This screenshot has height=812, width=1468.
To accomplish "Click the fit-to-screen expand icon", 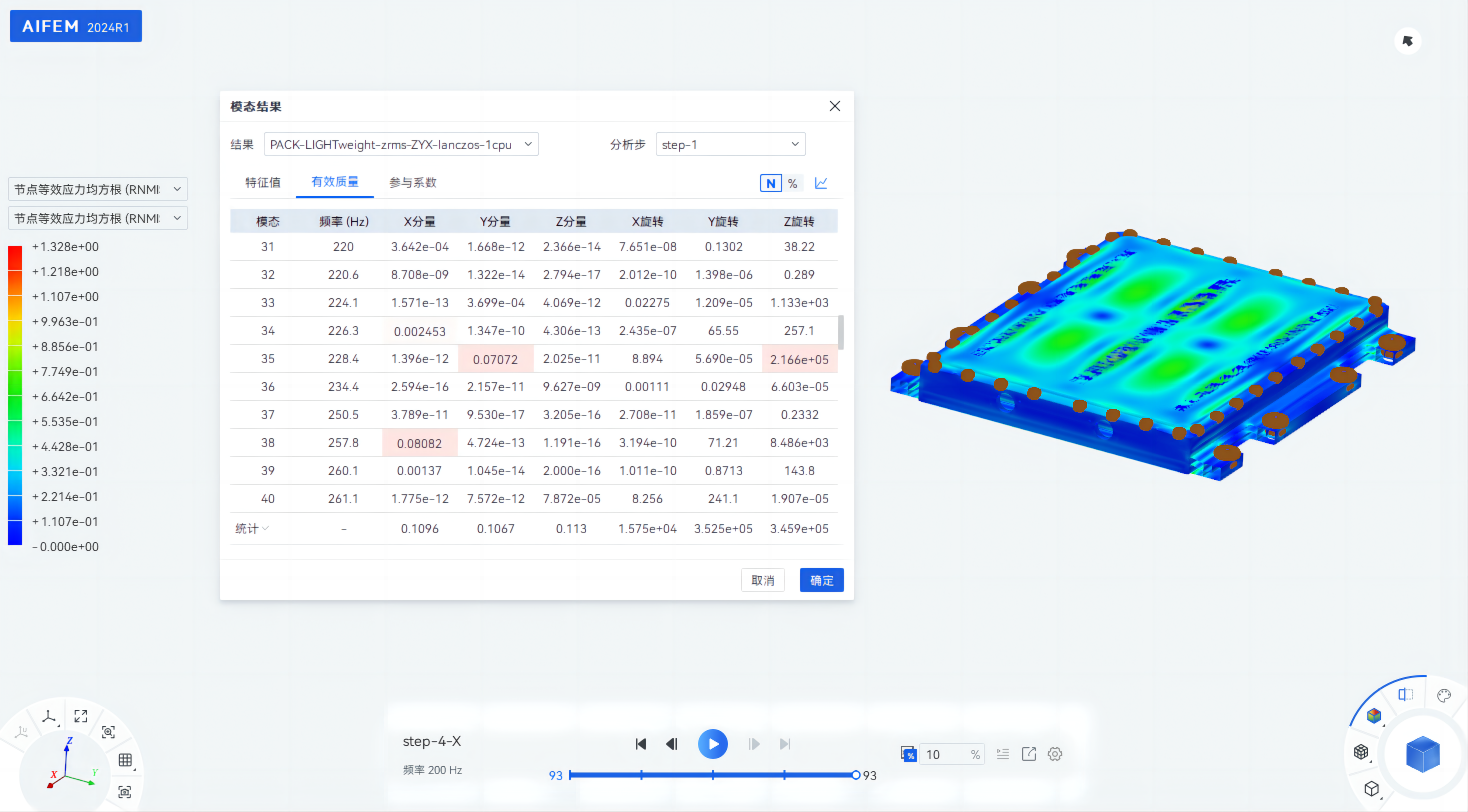I will pyautogui.click(x=81, y=716).
